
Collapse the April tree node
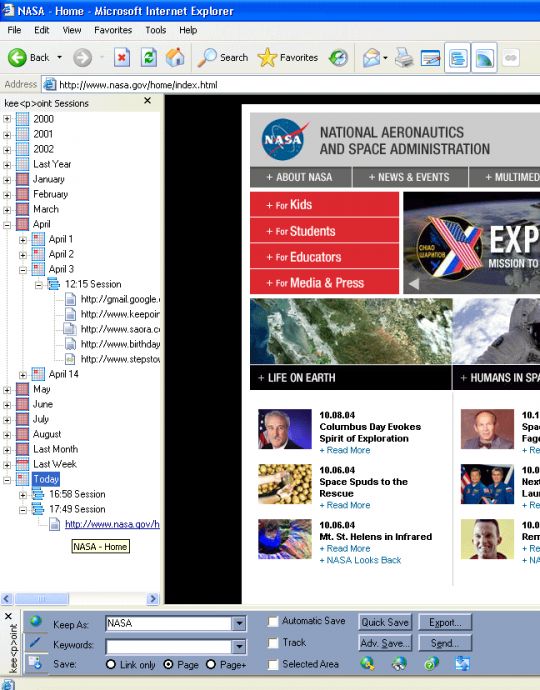point(7,224)
